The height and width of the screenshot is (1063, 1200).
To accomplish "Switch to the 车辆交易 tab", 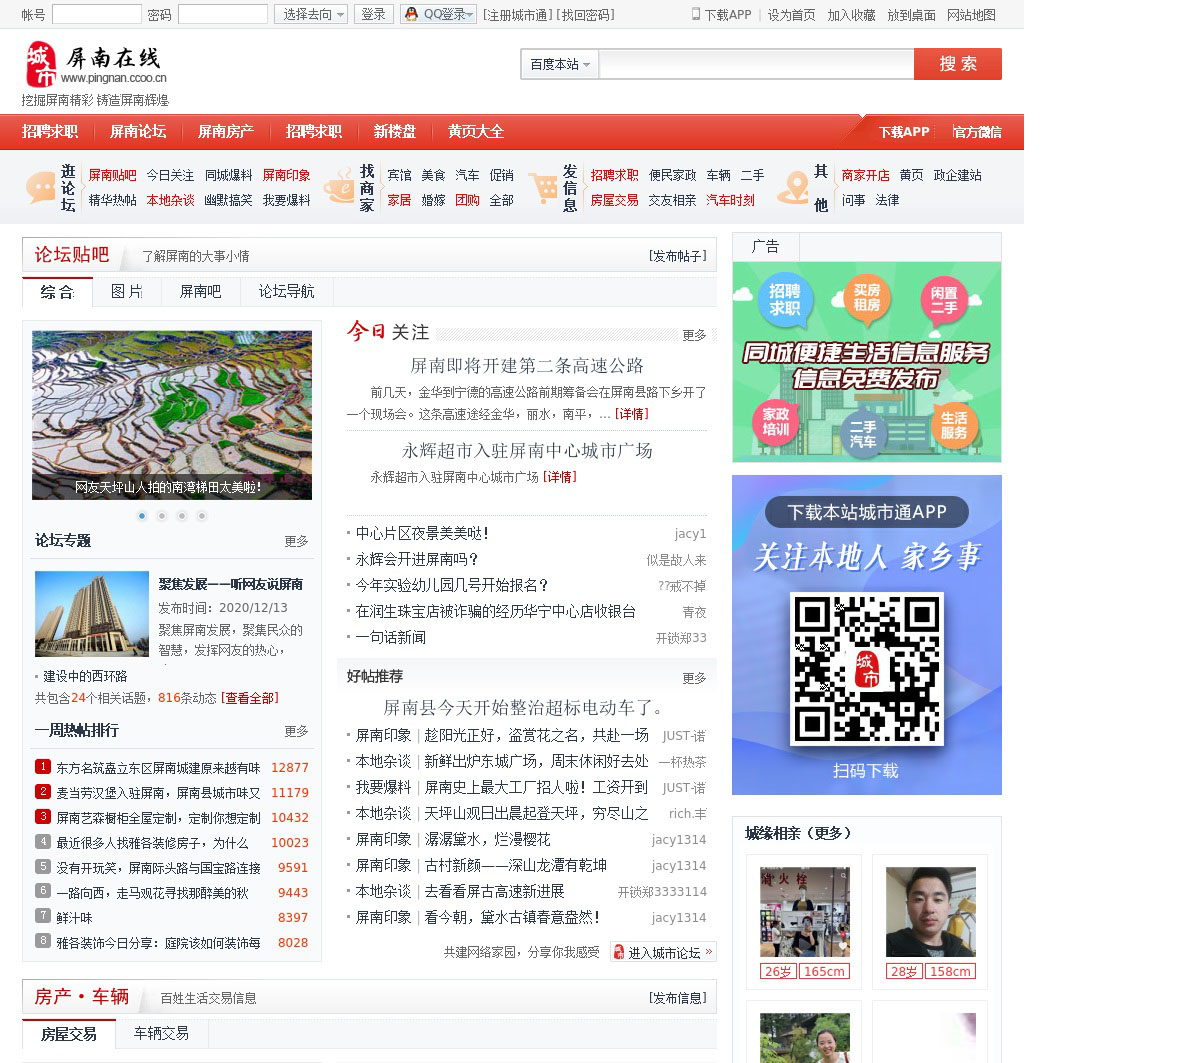I will [161, 1033].
